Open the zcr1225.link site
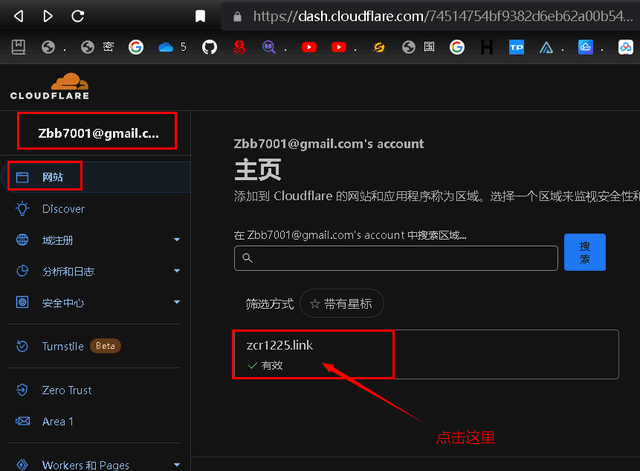The width and height of the screenshot is (640, 471). tap(280, 345)
